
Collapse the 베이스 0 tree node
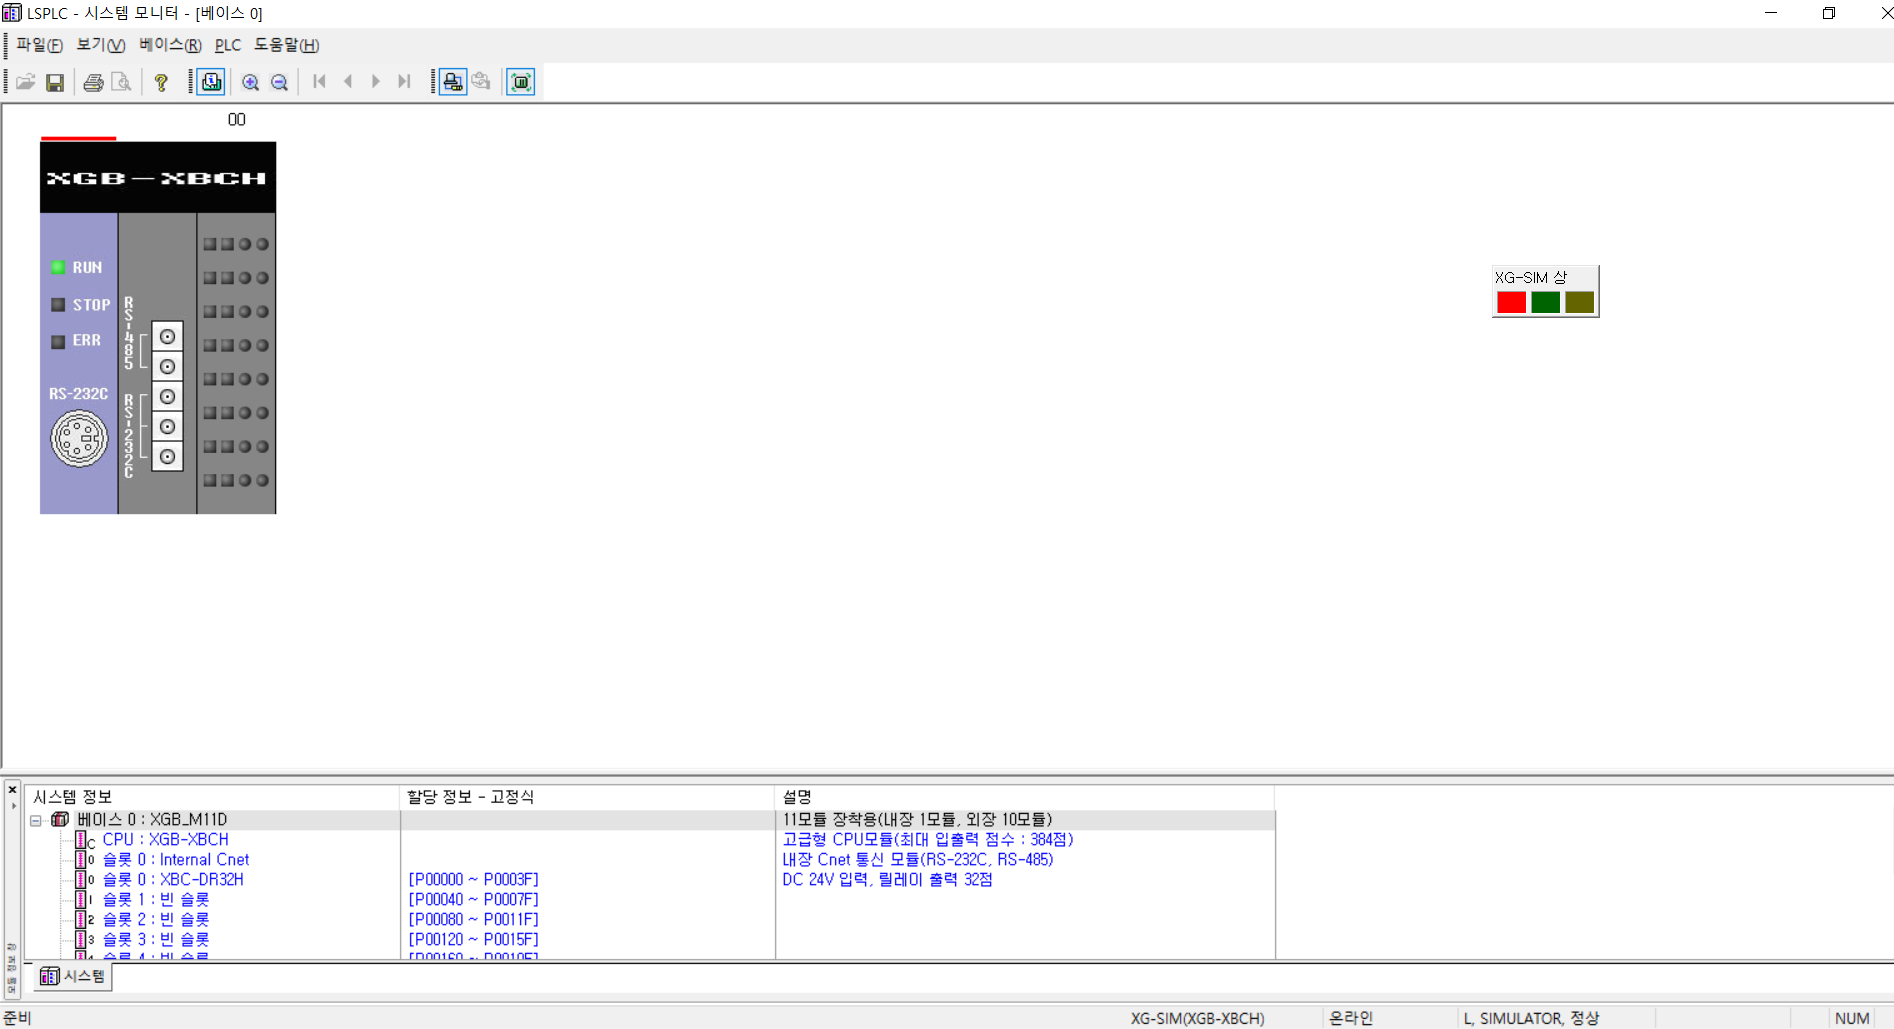(36, 820)
